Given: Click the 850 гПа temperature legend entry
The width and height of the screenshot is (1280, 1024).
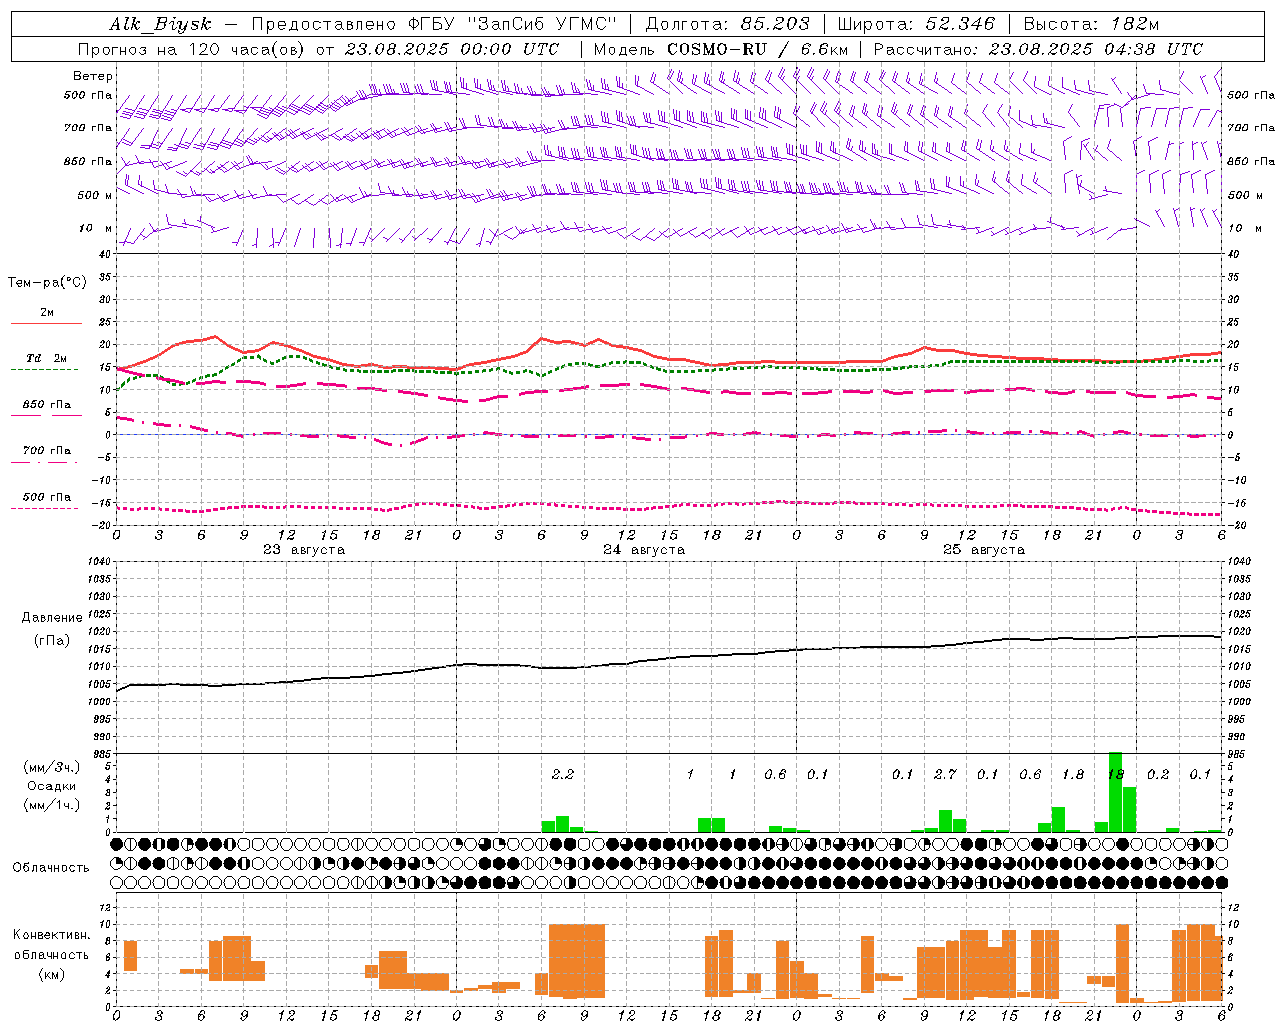Looking at the screenshot, I should [46, 405].
